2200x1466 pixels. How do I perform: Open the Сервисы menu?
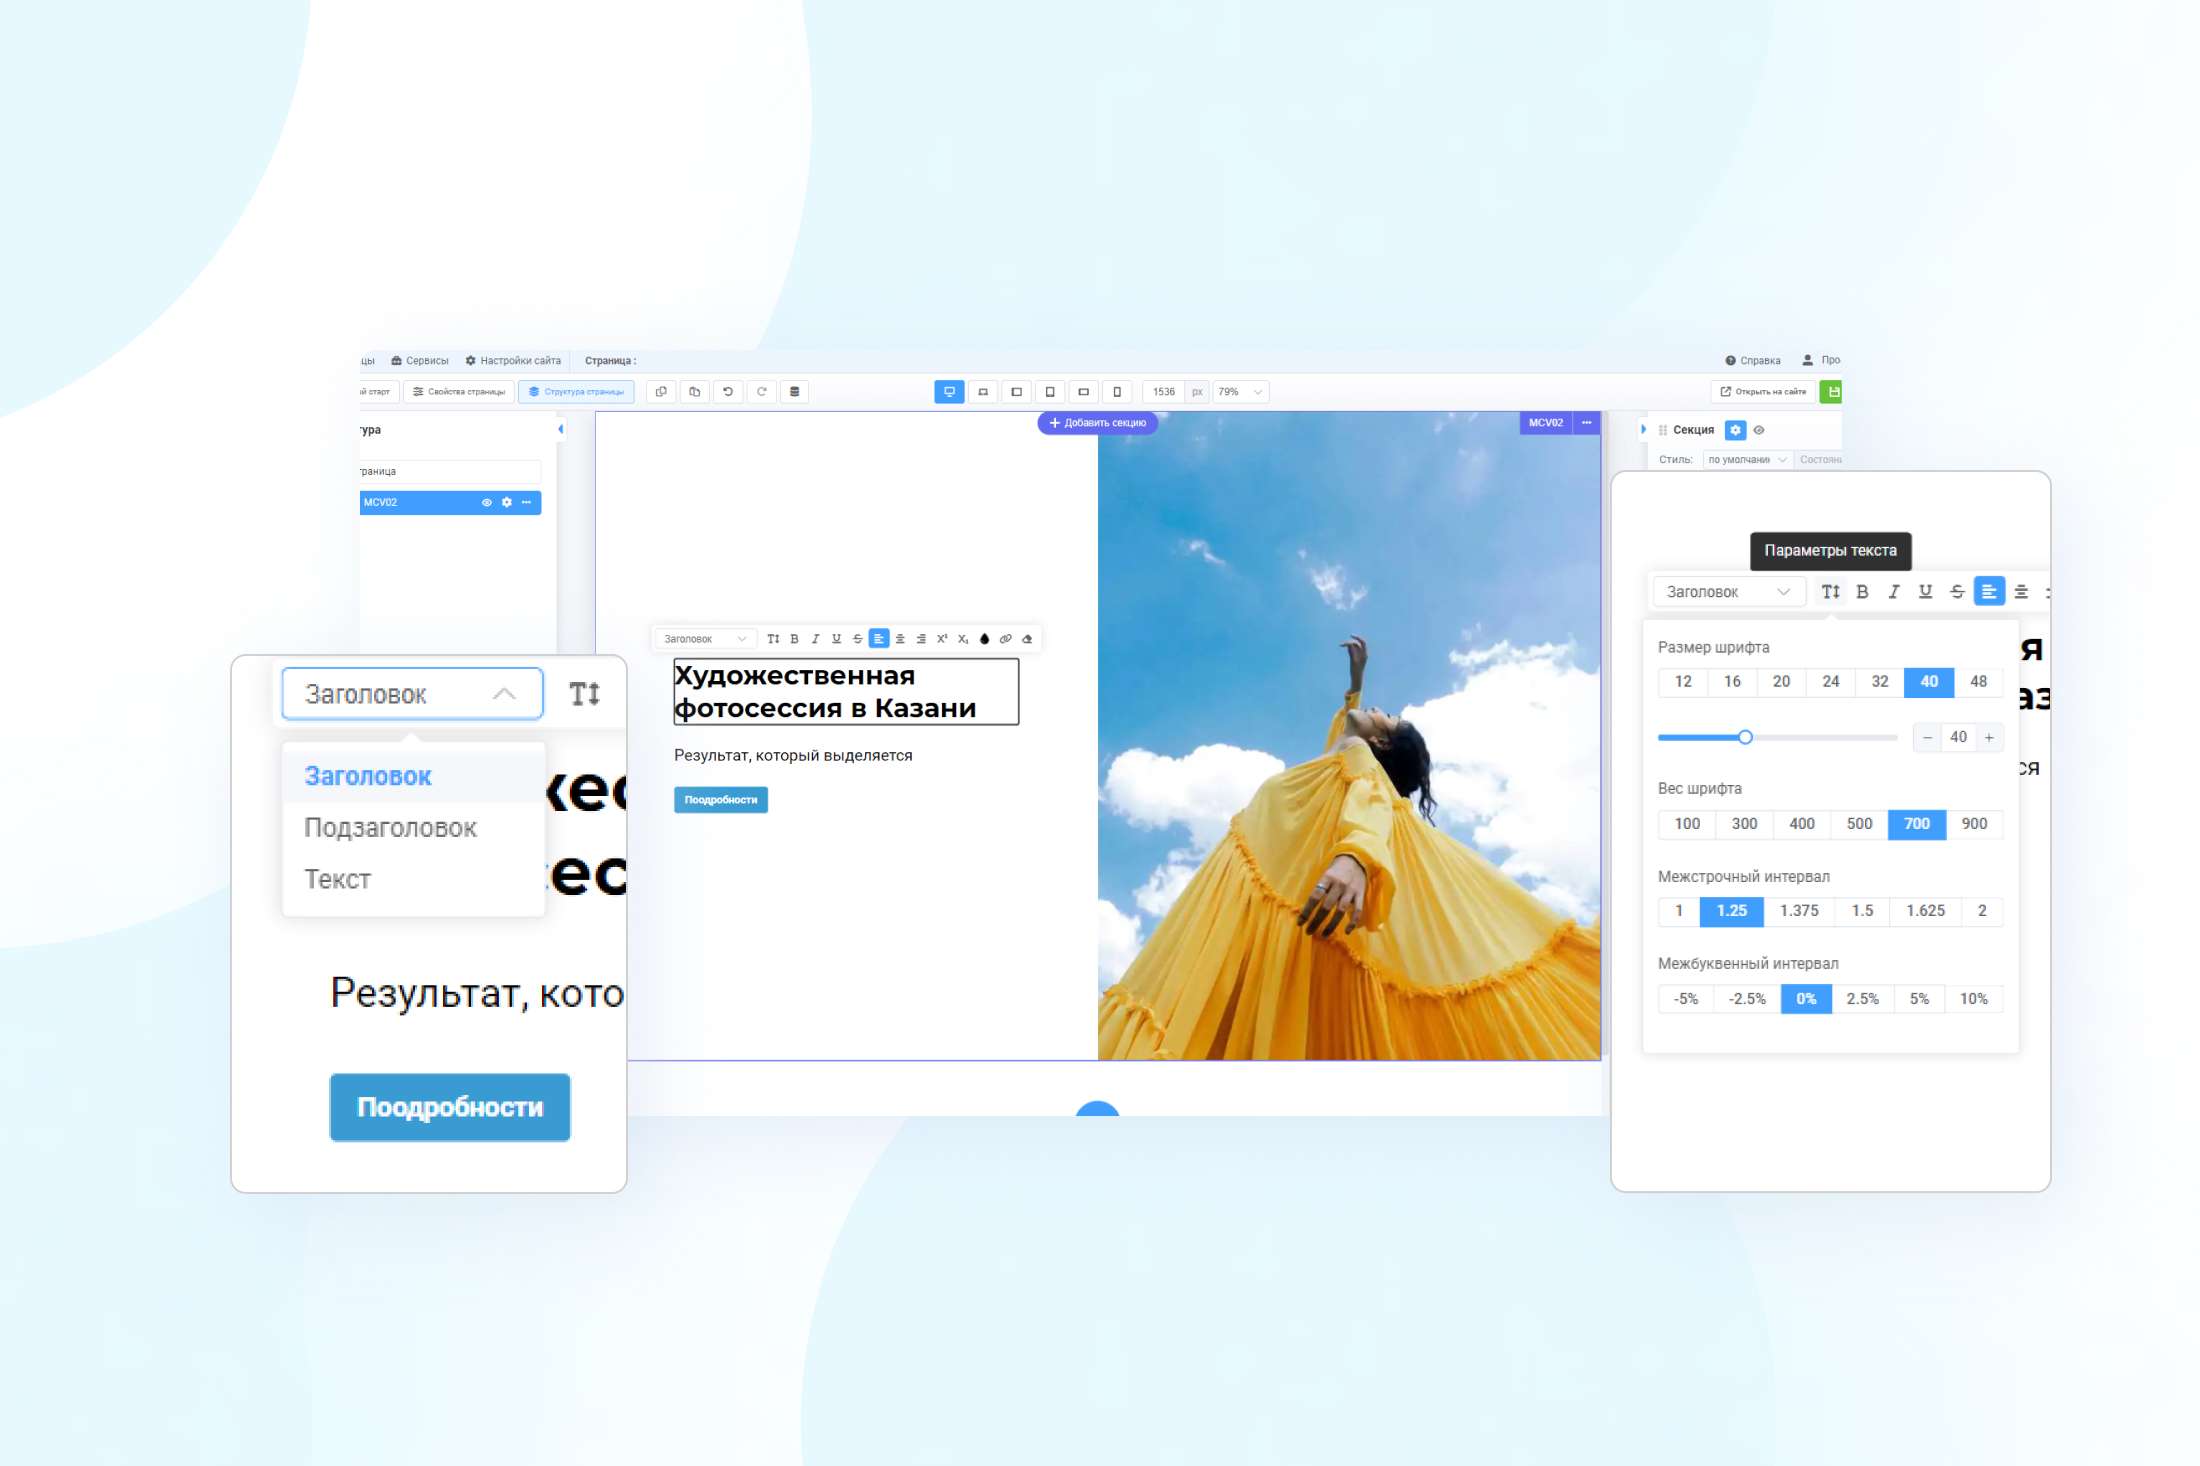tap(420, 361)
